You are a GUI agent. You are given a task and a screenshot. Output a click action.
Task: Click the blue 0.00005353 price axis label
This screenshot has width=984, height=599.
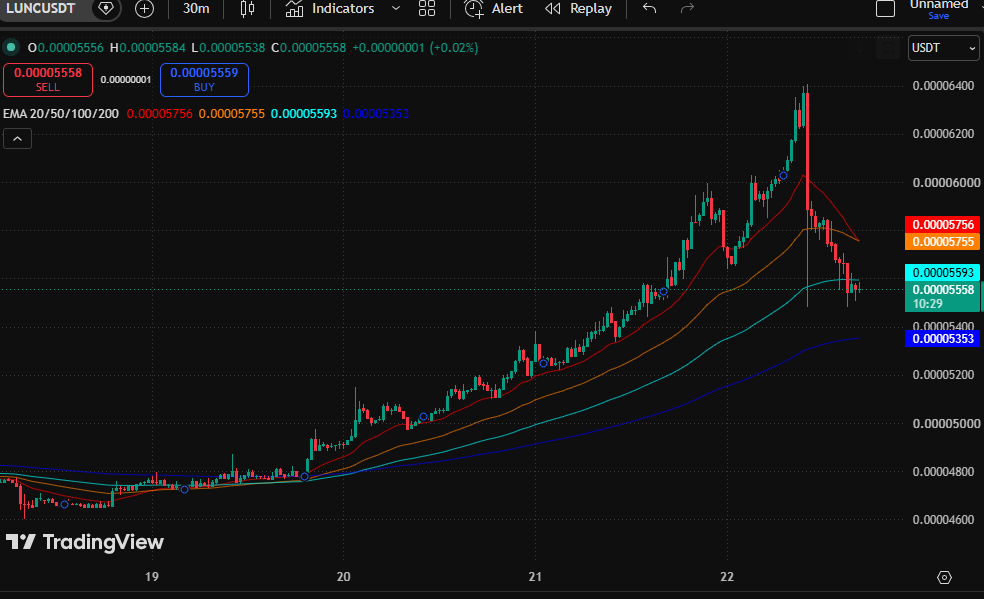943,339
